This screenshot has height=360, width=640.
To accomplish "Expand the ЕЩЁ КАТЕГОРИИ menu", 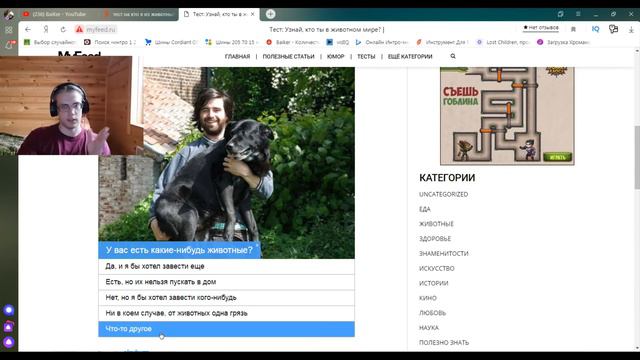I will [x=410, y=57].
